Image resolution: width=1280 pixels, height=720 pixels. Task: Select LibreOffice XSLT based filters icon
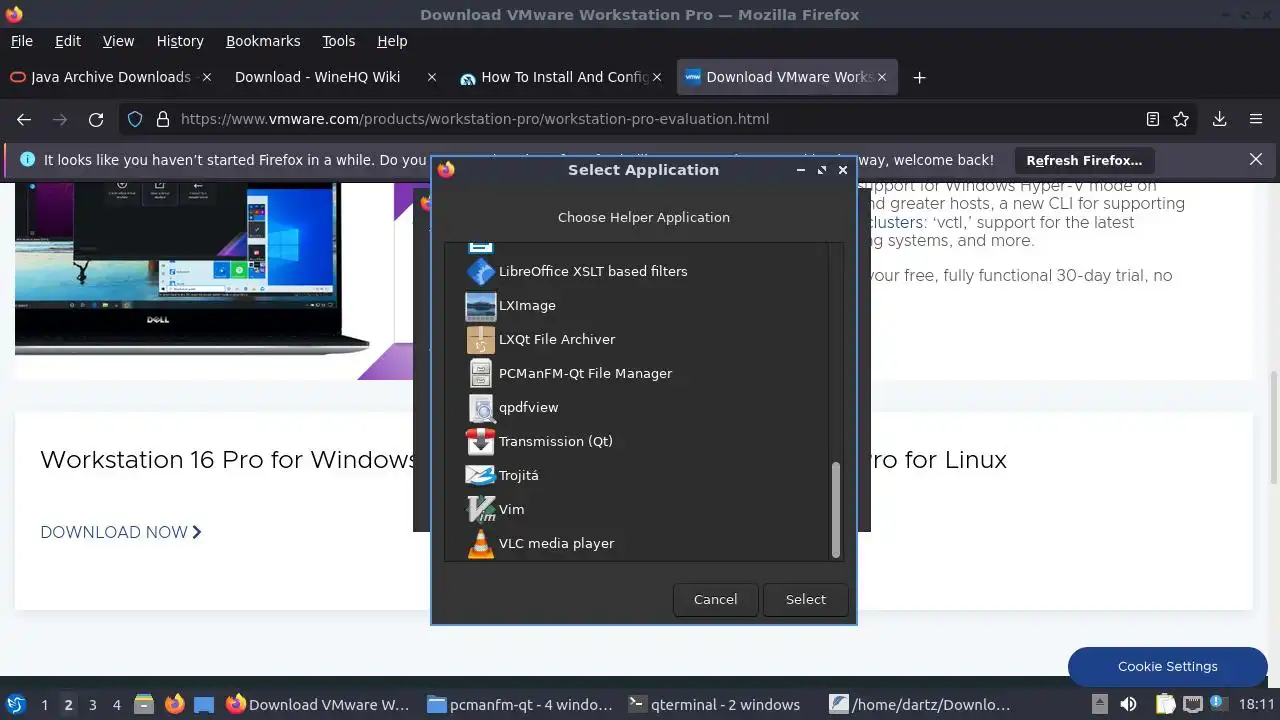tap(481, 271)
